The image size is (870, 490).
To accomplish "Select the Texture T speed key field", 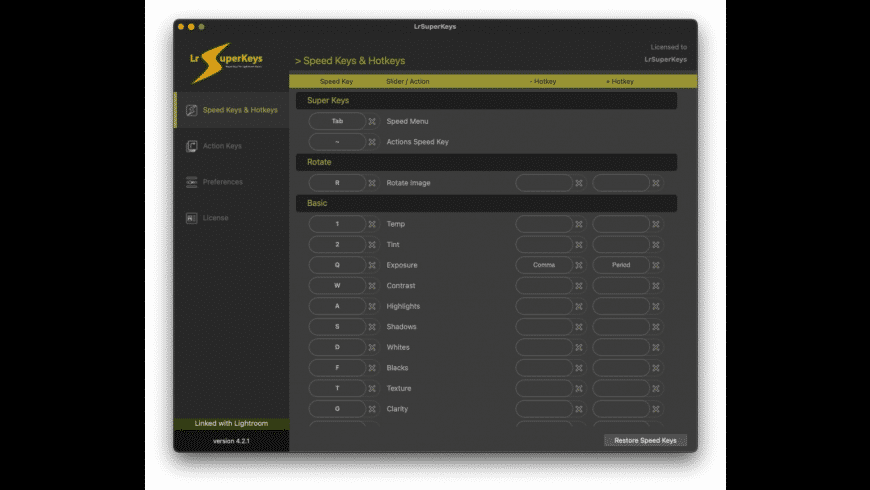I will pos(337,388).
